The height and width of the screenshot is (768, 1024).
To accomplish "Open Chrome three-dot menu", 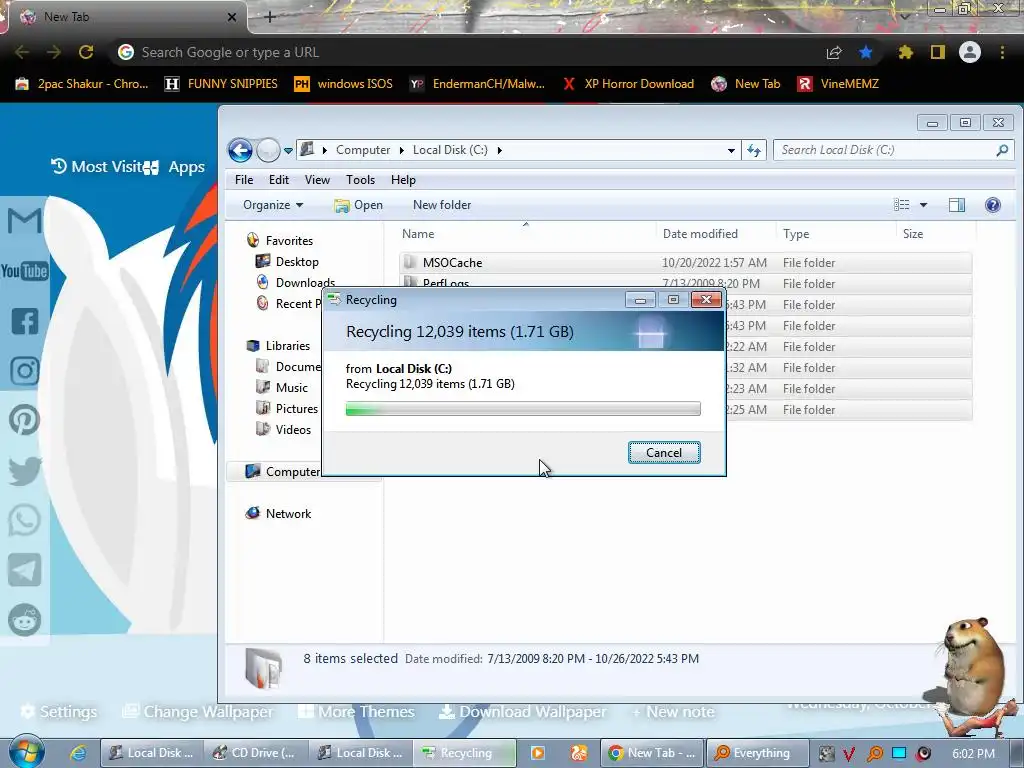I will 1002,52.
